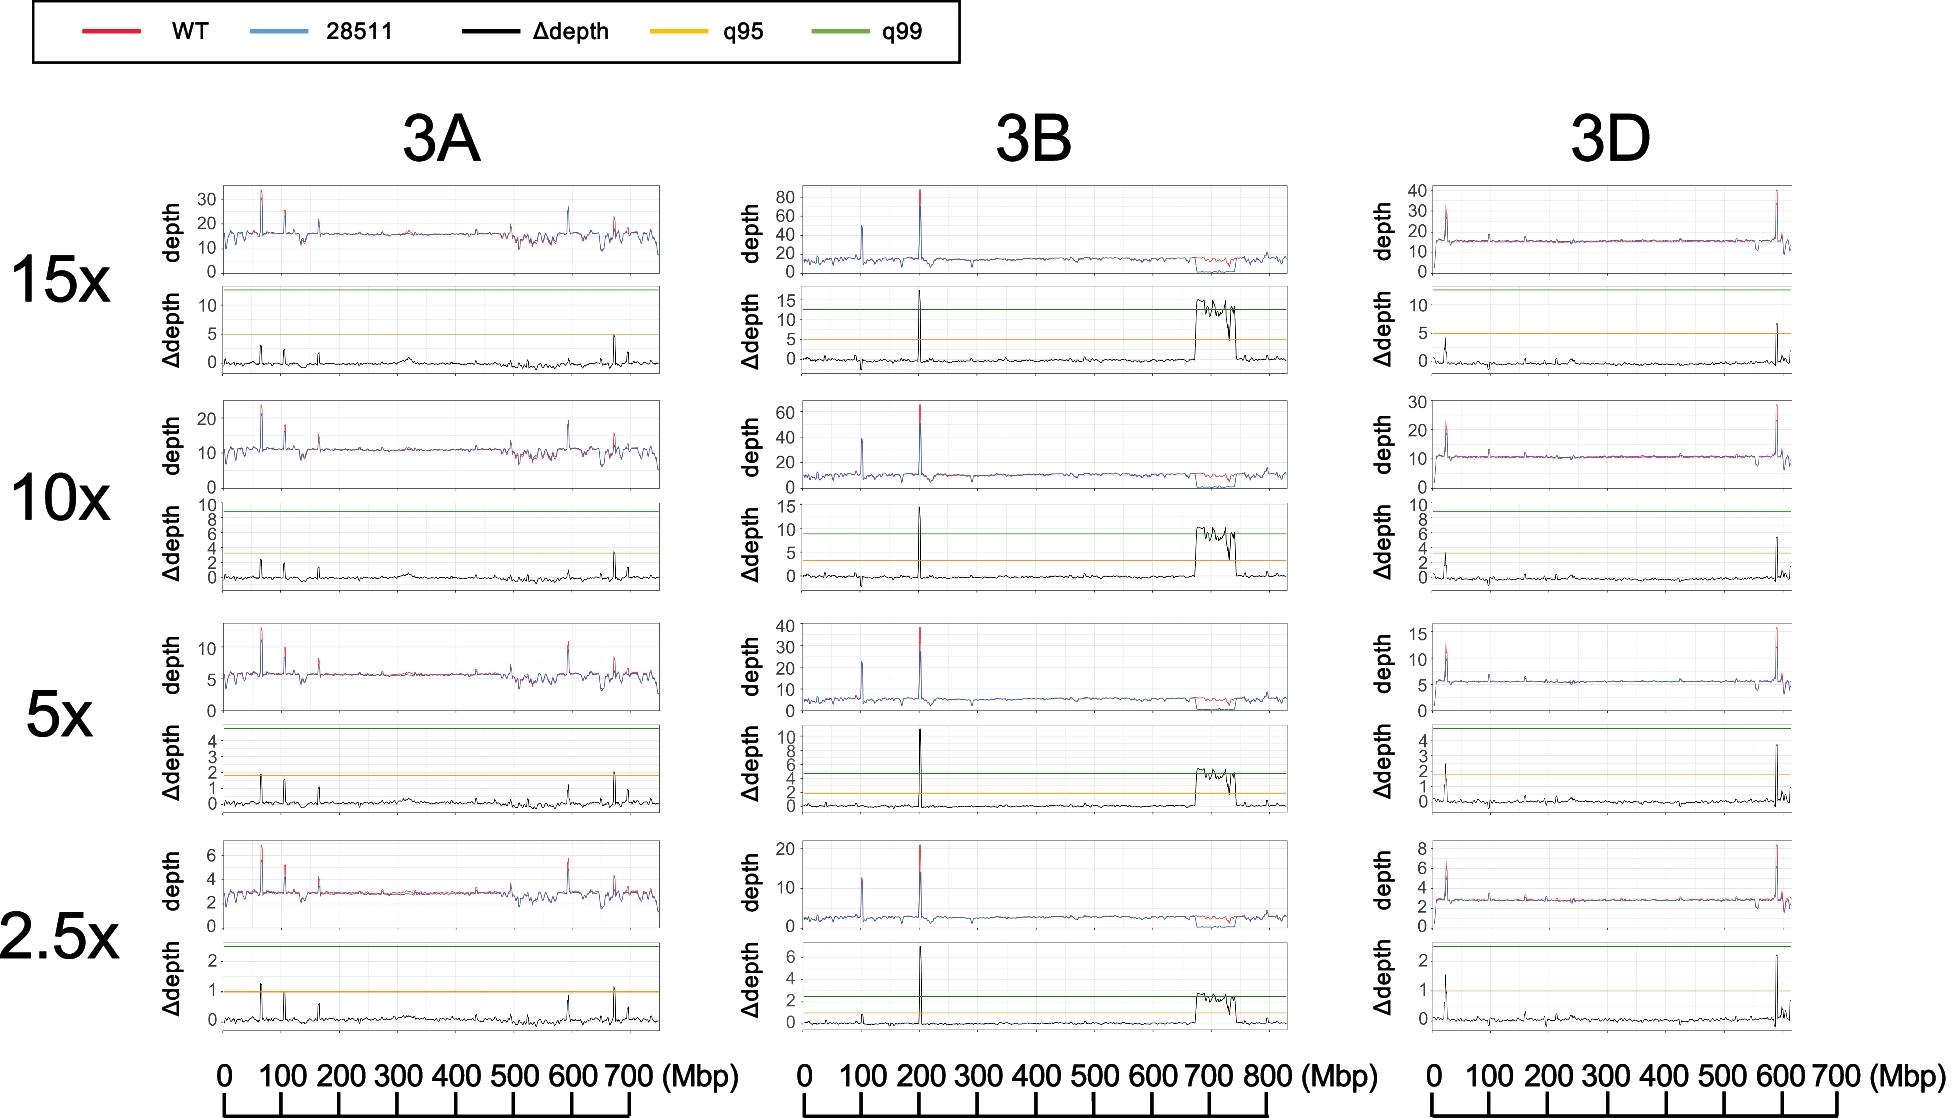Click the blue 28511 line in the legend
1952x1118 pixels.
pos(279,32)
